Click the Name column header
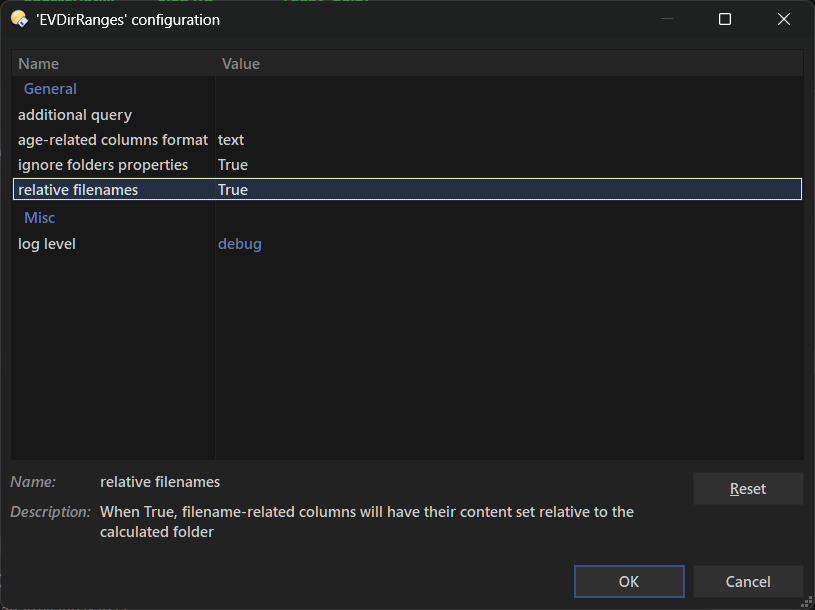This screenshot has width=815, height=610. point(39,64)
